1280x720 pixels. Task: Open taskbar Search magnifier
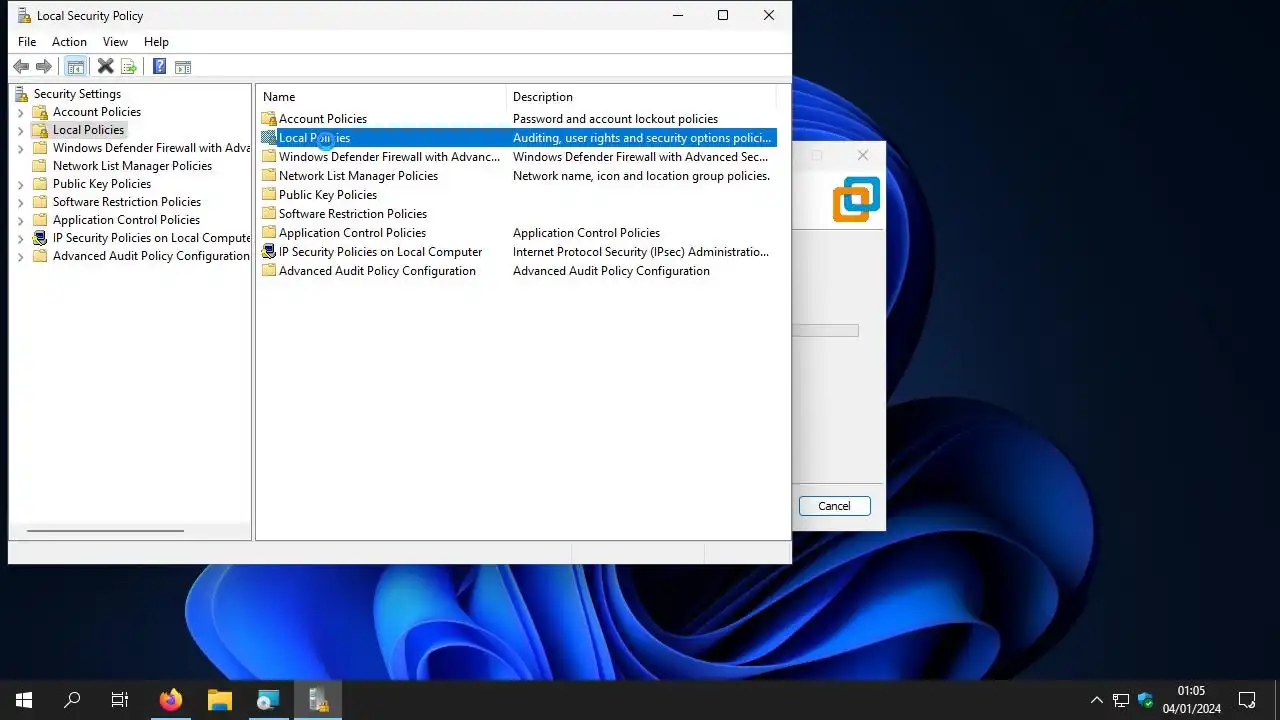[x=72, y=700]
